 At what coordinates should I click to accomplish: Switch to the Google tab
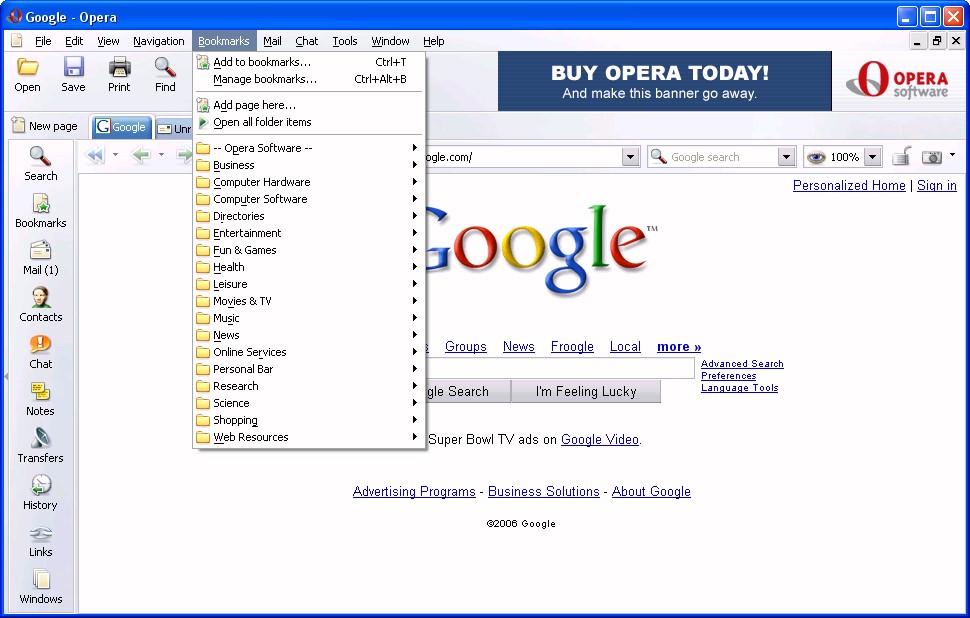pos(122,127)
